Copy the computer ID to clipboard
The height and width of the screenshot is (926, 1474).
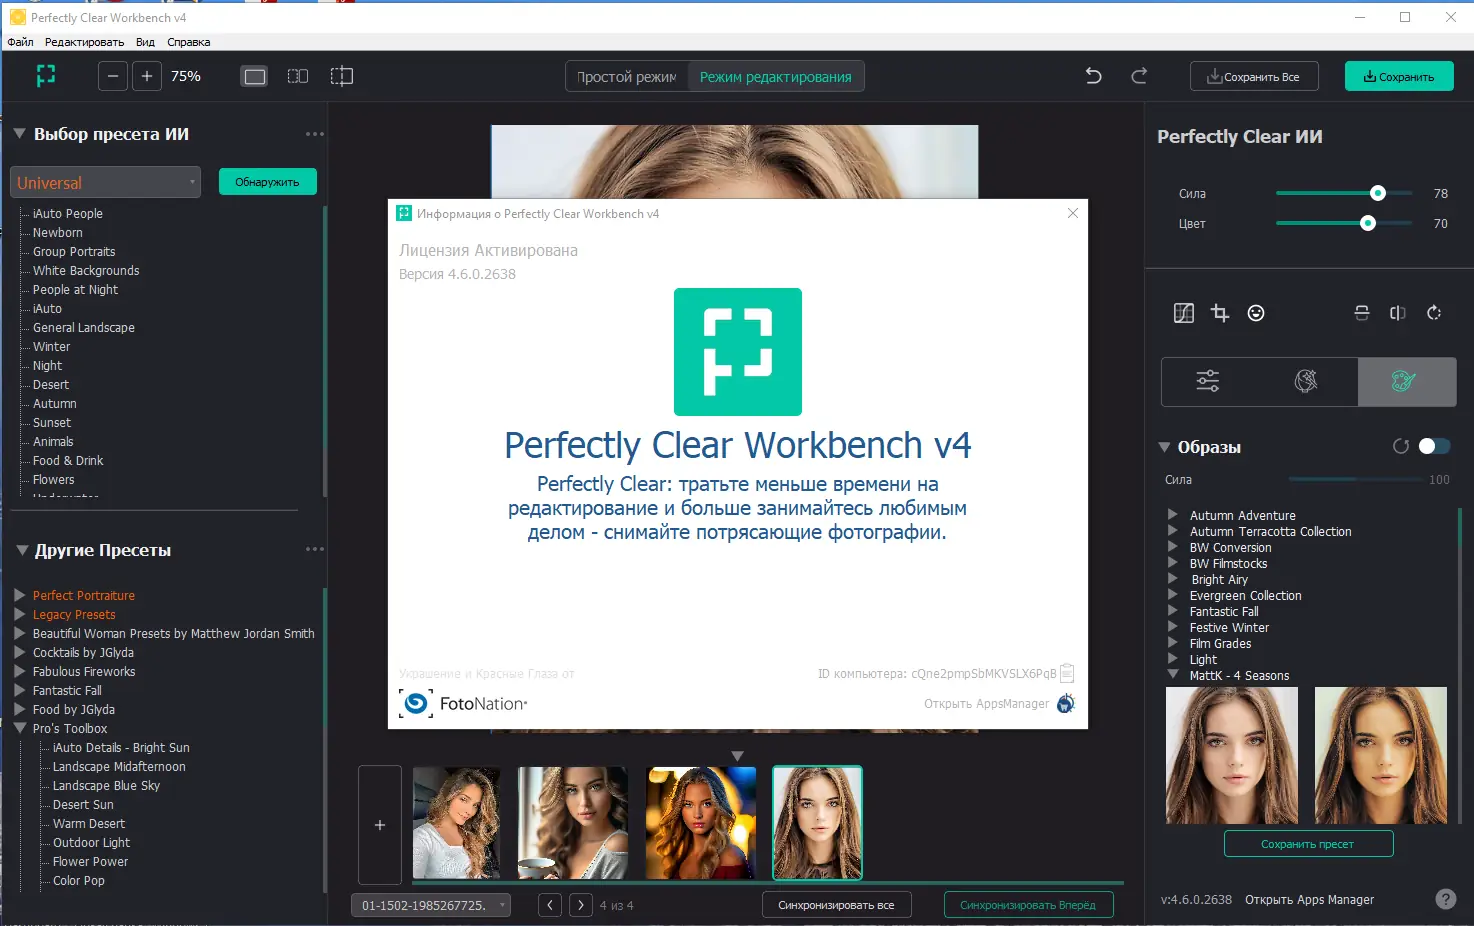[1067, 673]
